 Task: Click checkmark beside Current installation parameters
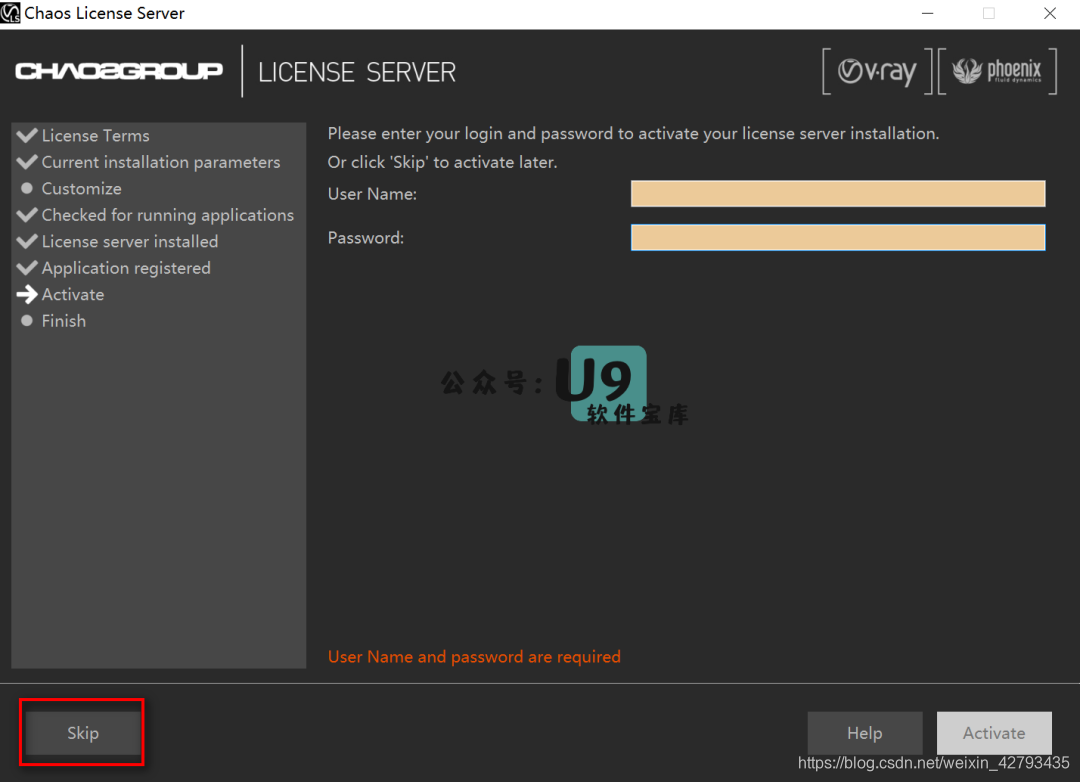click(27, 161)
